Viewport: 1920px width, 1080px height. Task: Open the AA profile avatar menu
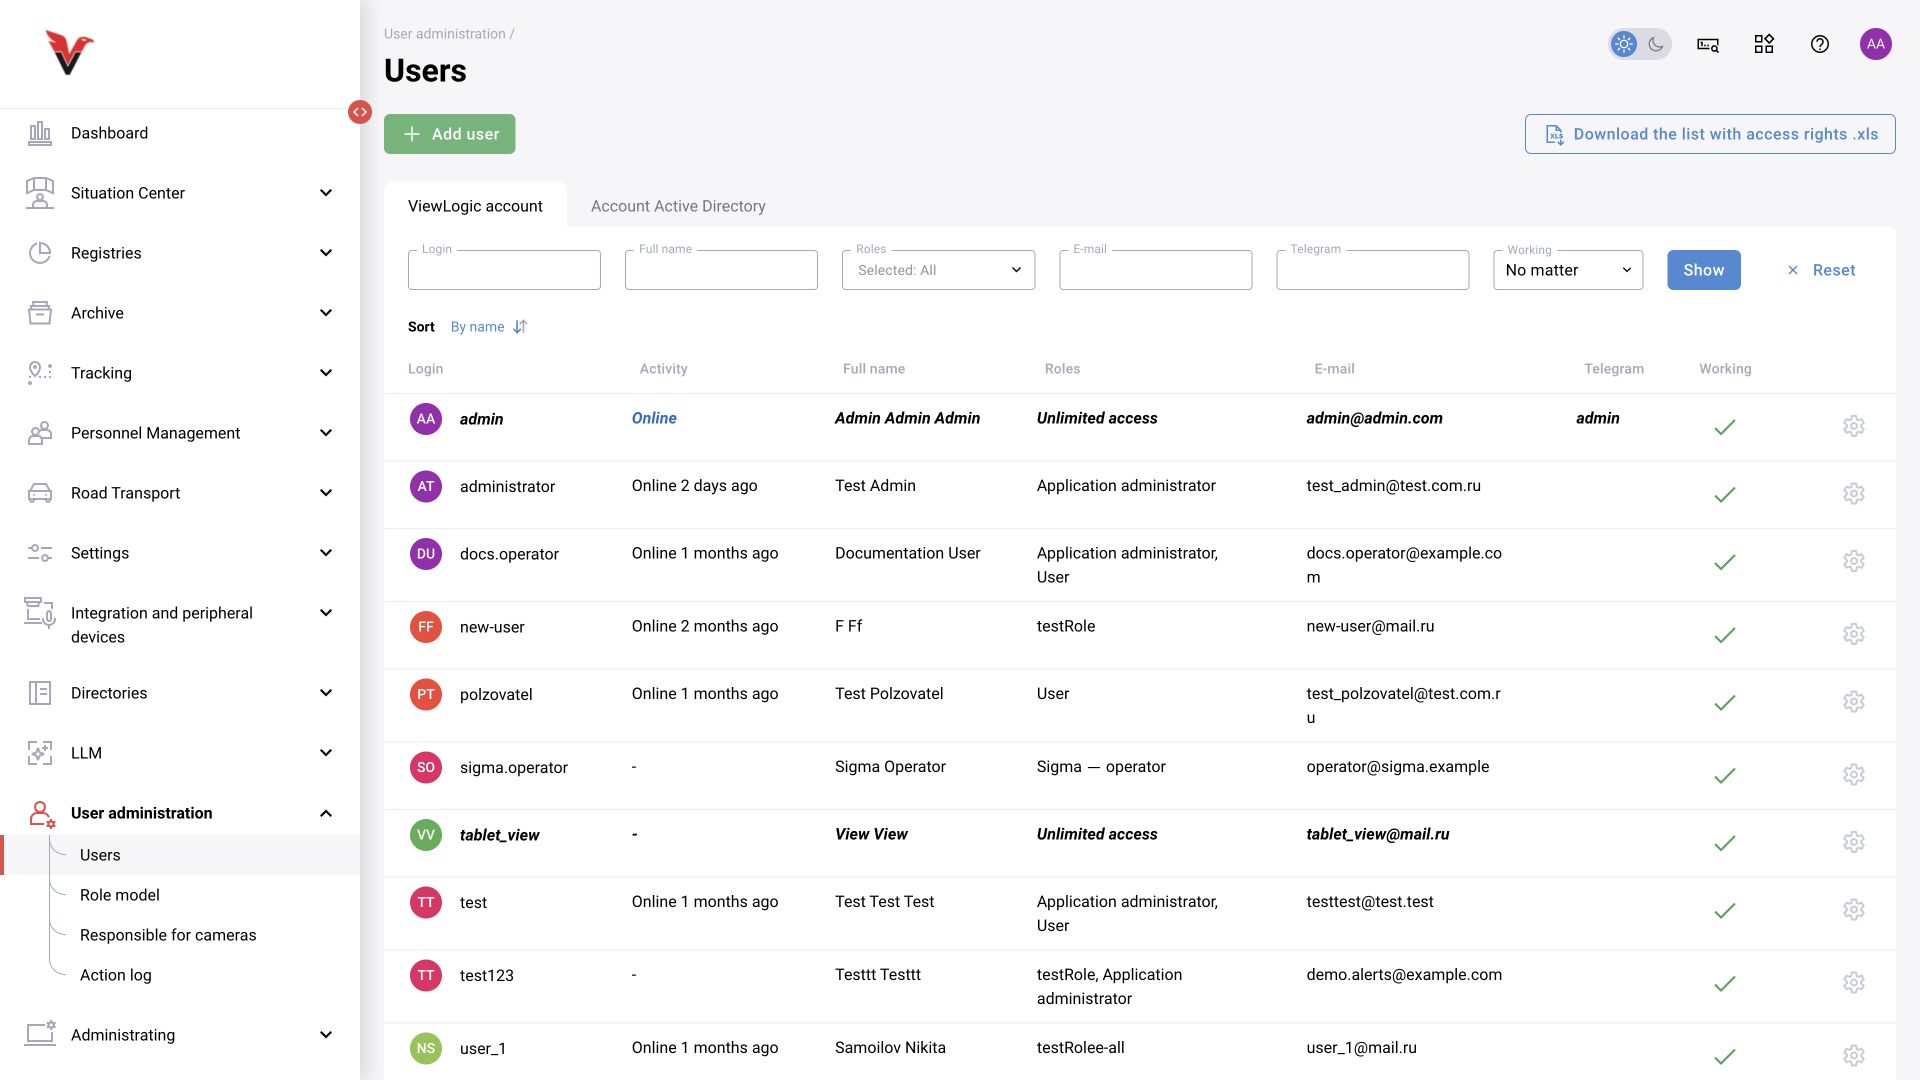tap(1876, 44)
